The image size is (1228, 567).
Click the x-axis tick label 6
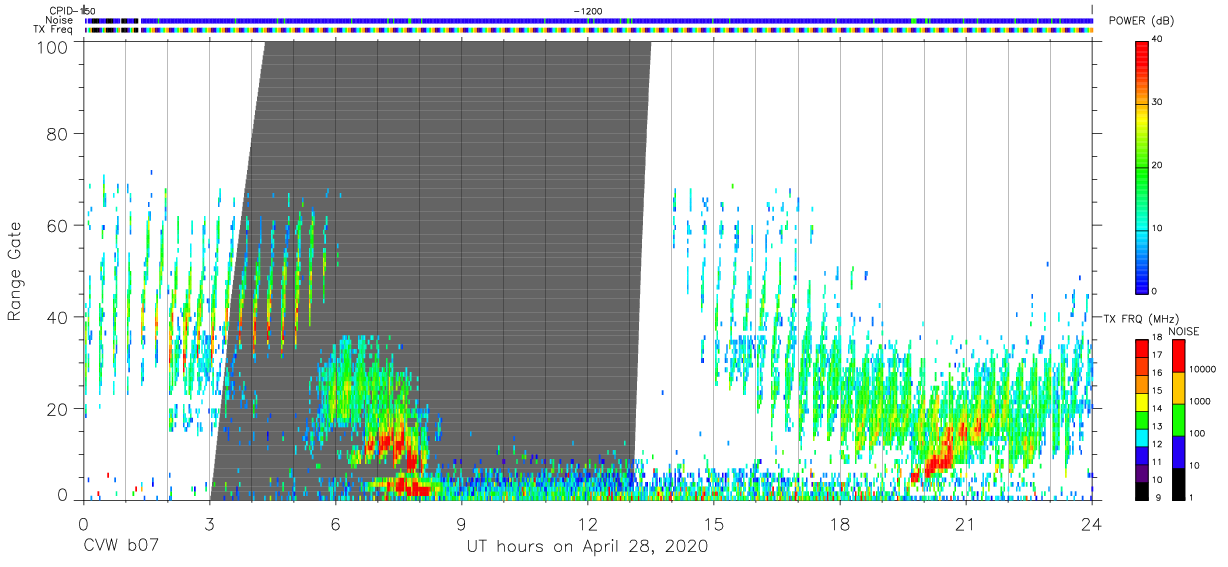335,523
